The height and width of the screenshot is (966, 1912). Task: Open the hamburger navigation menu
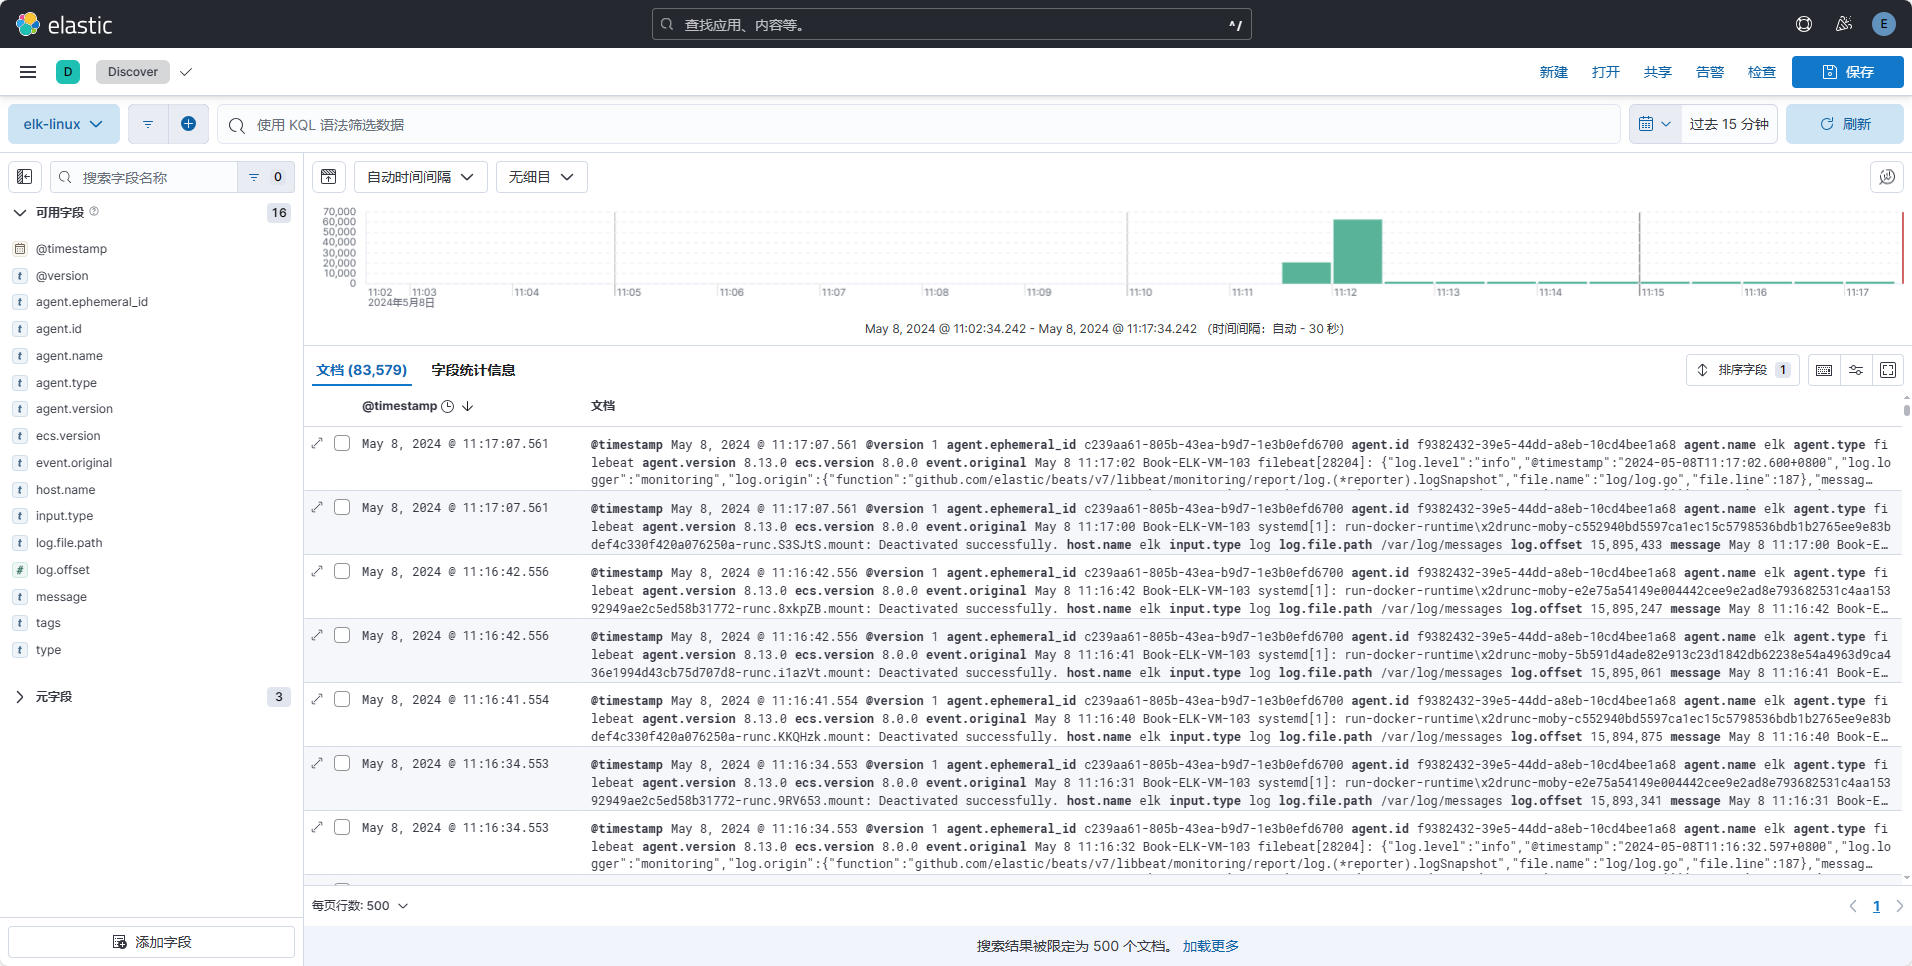(28, 72)
